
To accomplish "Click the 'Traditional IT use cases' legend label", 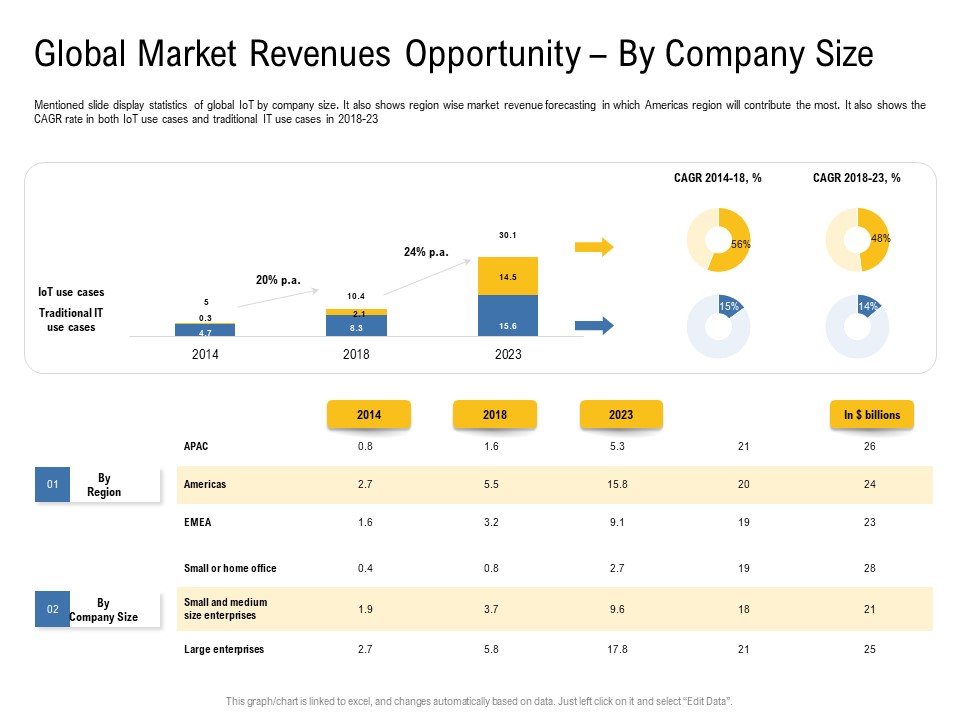I will tap(71, 320).
